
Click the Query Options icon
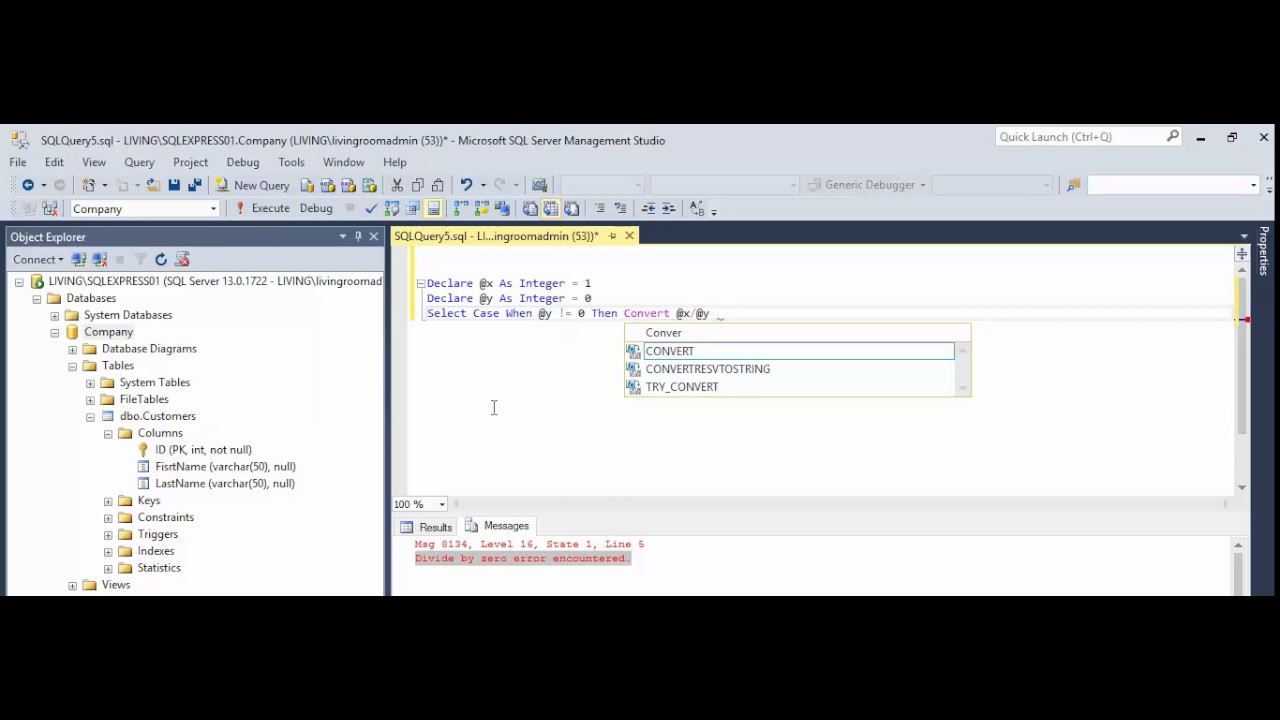click(x=413, y=208)
